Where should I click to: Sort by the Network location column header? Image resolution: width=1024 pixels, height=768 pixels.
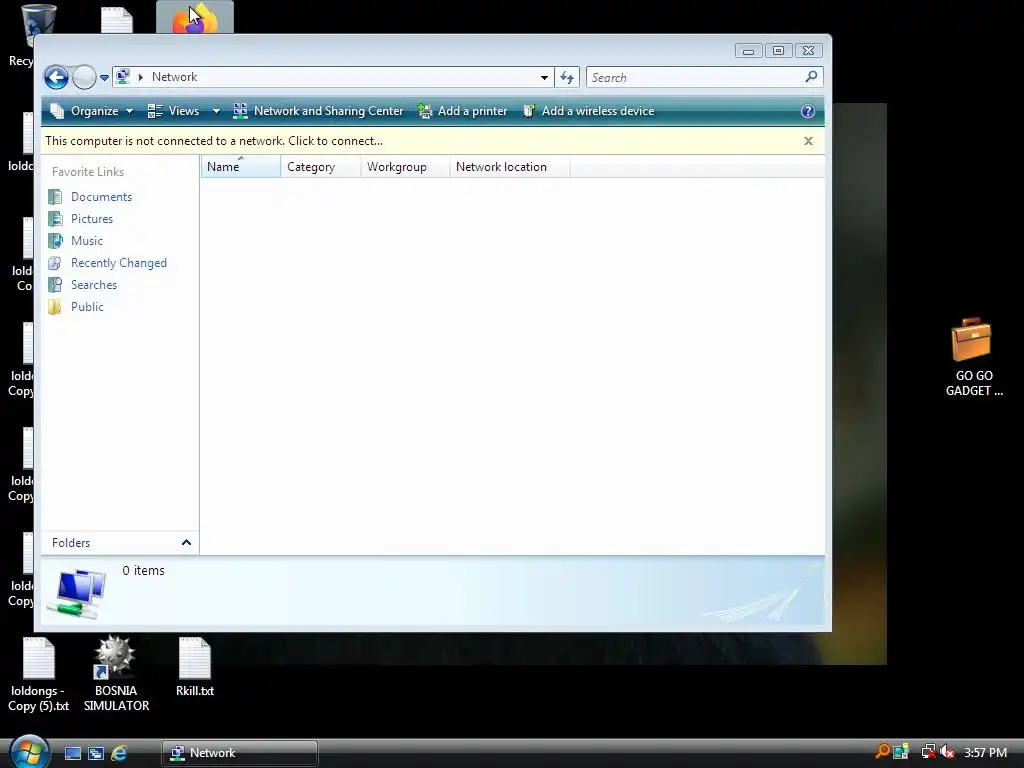click(x=509, y=167)
